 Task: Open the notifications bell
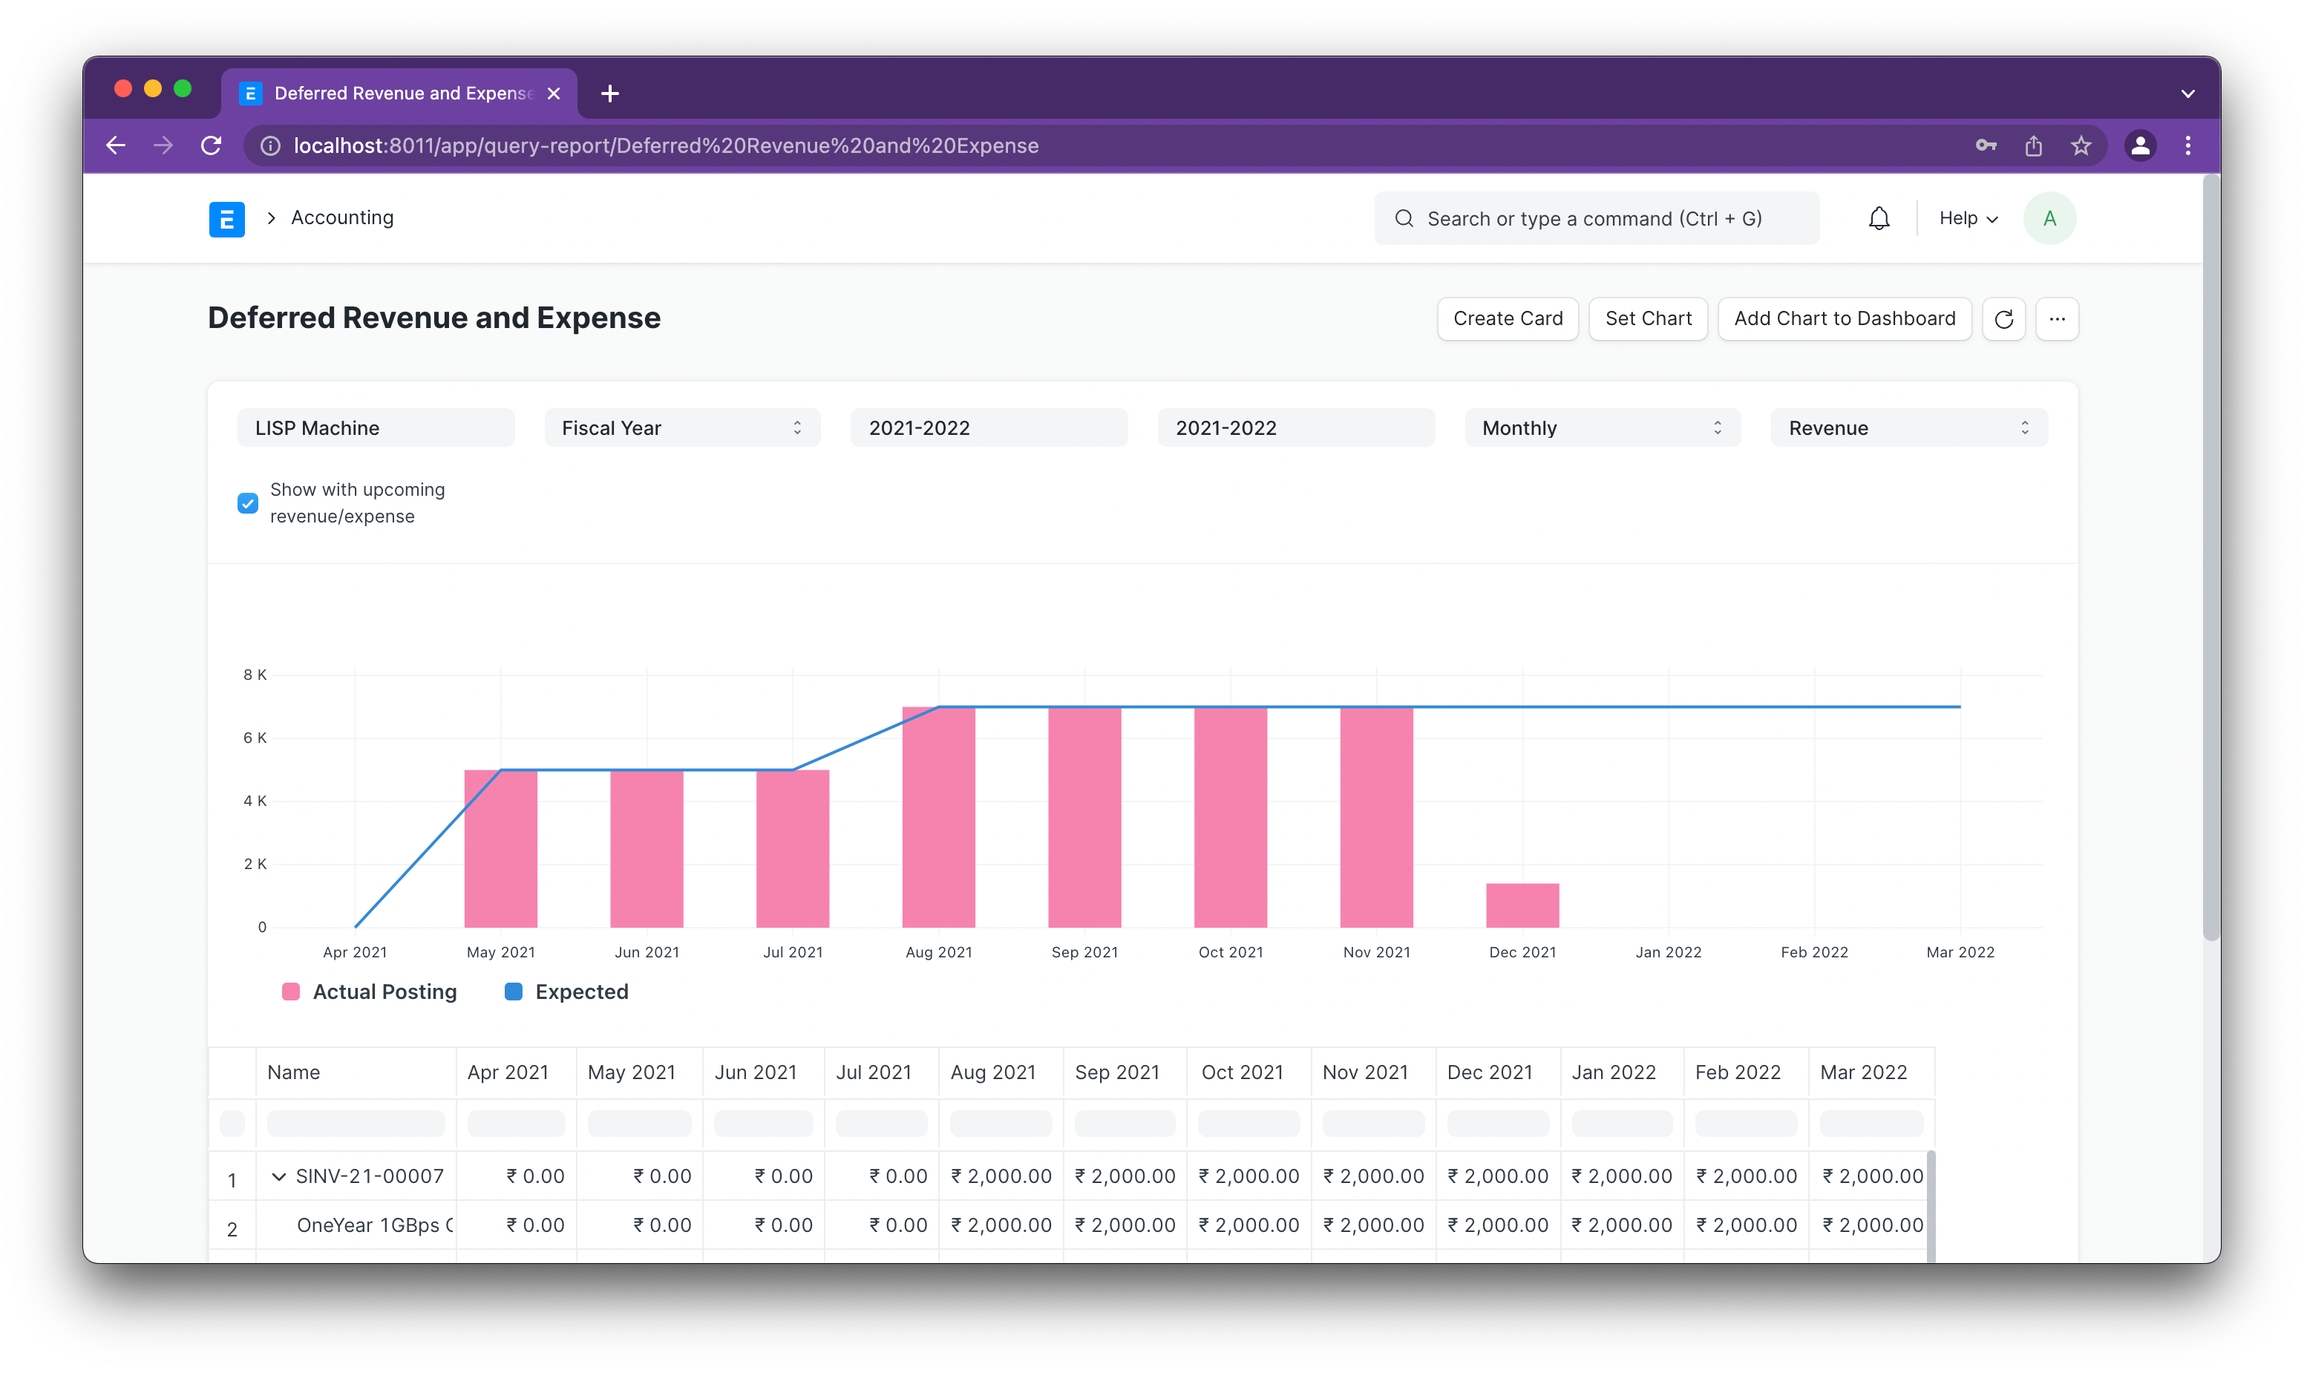(1878, 218)
